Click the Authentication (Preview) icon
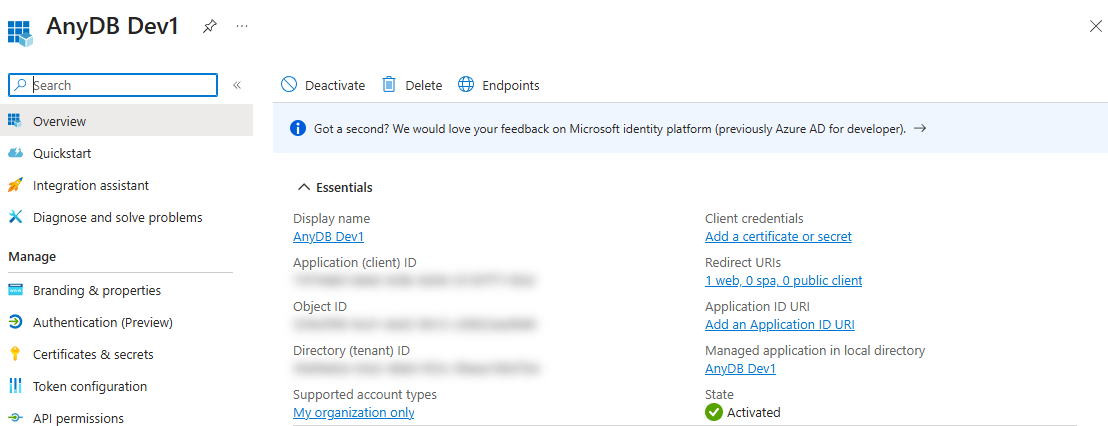 click(16, 322)
